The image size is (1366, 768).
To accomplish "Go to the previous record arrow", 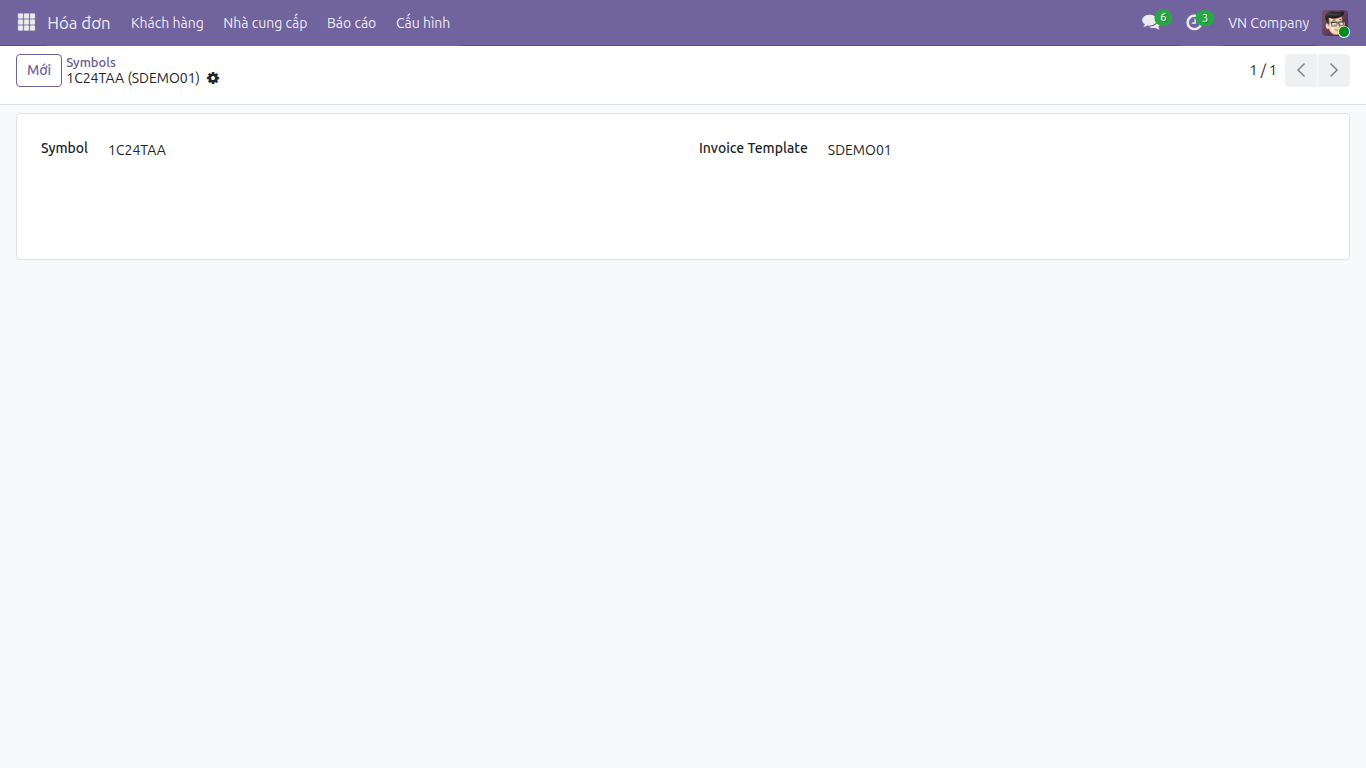I will coord(1301,70).
